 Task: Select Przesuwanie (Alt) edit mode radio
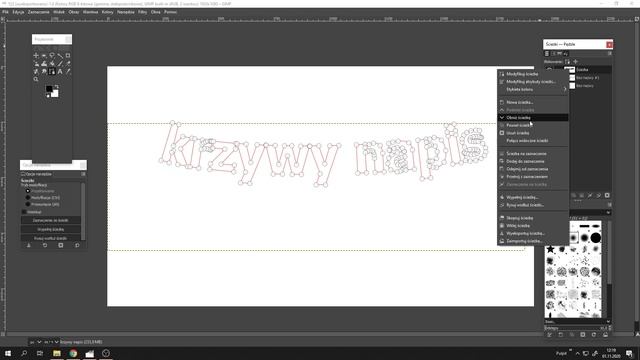pos(28,204)
